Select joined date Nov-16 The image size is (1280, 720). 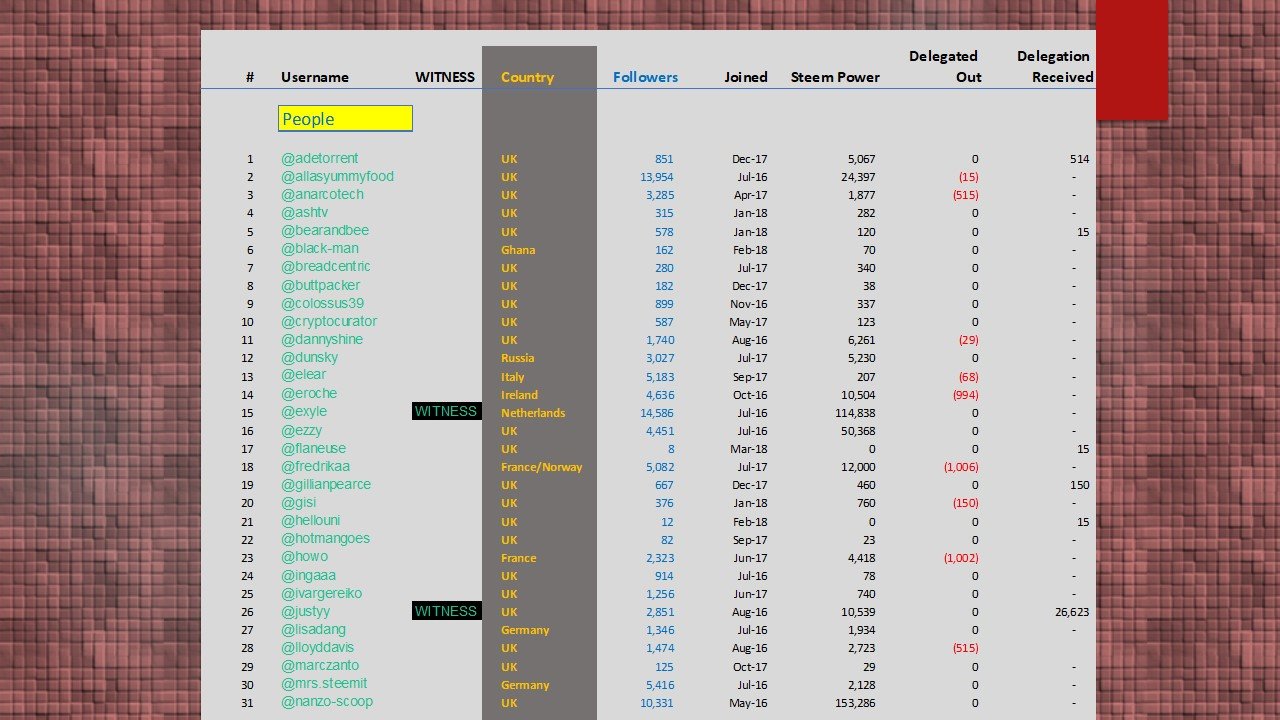tap(748, 304)
